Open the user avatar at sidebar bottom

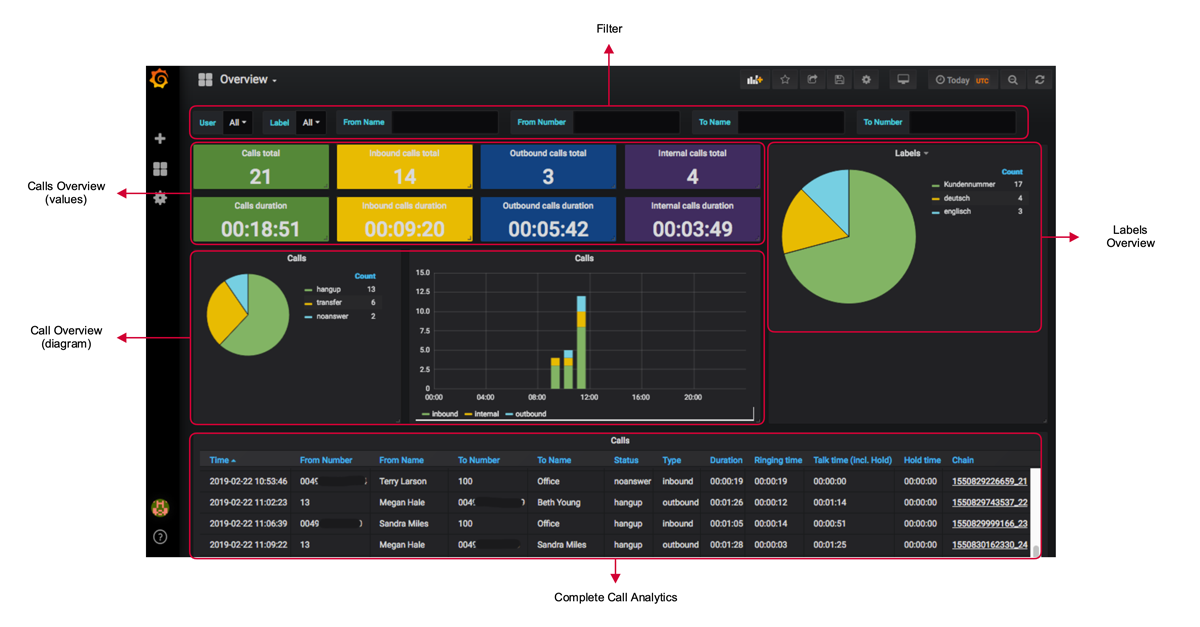coord(160,508)
